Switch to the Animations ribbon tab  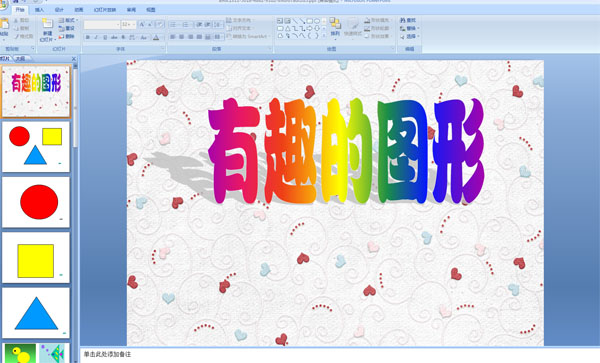pyautogui.click(x=79, y=10)
